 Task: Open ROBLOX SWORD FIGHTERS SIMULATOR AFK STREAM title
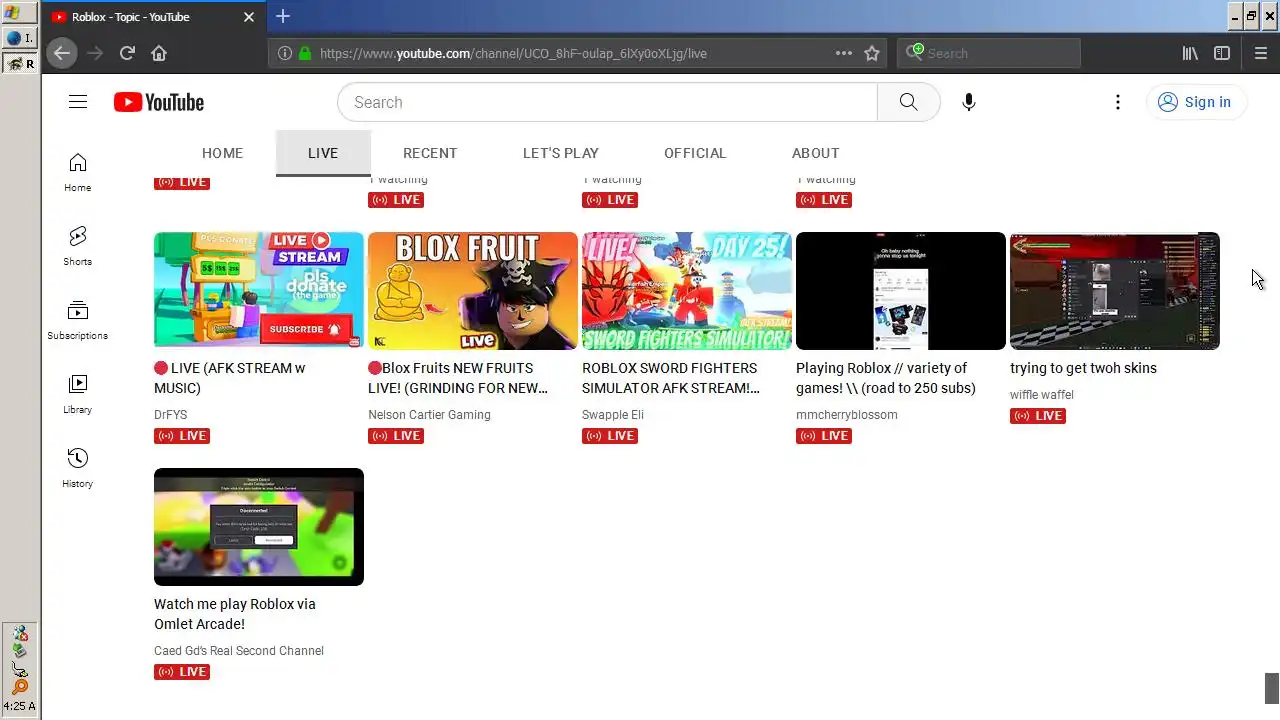tap(671, 378)
